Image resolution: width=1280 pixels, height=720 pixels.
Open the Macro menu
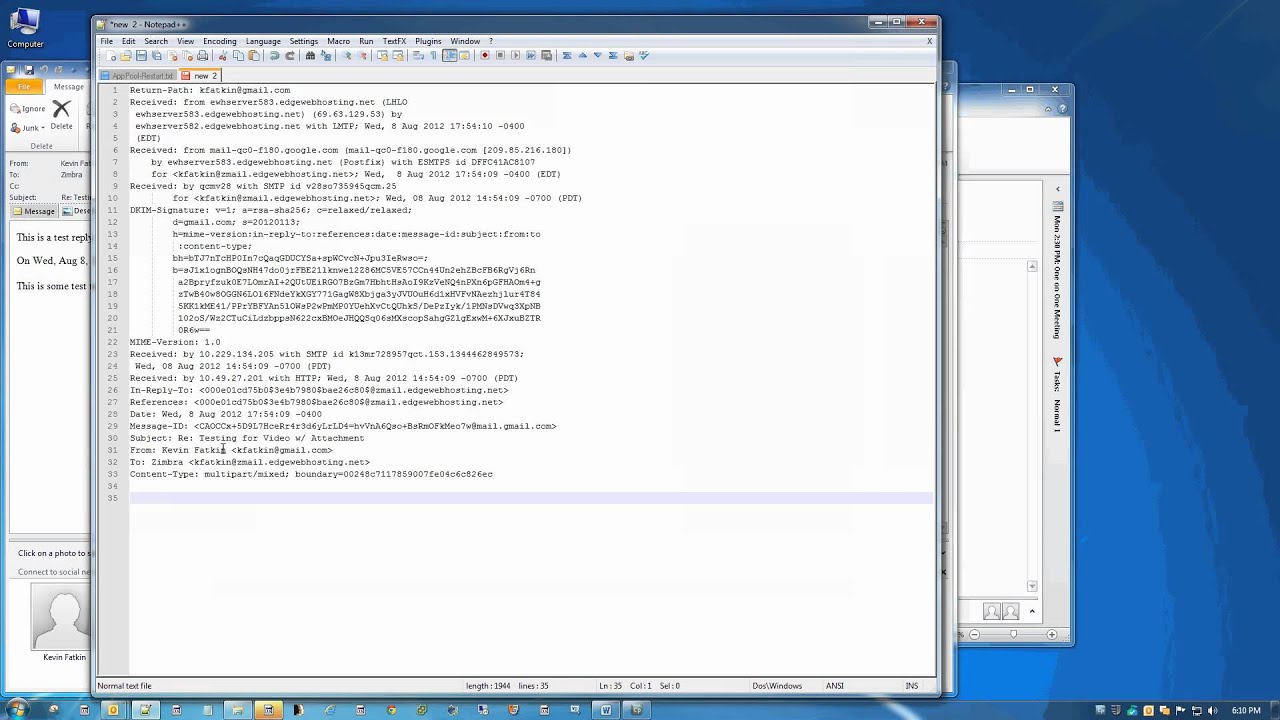pos(338,41)
